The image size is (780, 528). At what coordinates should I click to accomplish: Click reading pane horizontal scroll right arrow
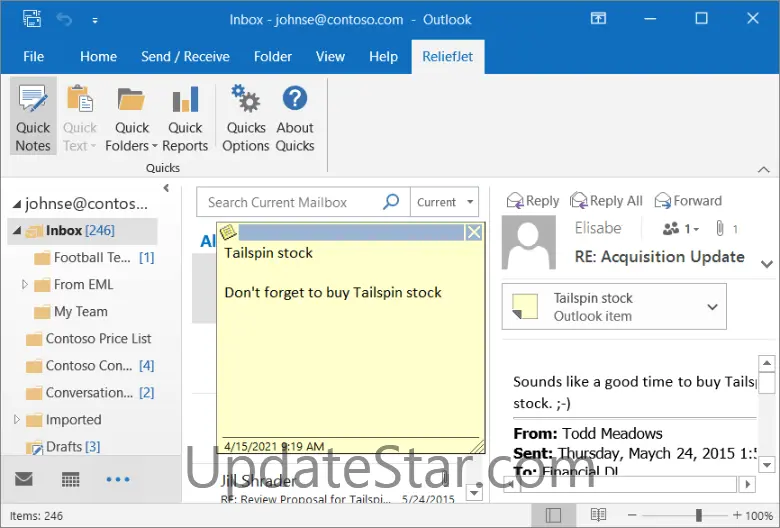(747, 484)
